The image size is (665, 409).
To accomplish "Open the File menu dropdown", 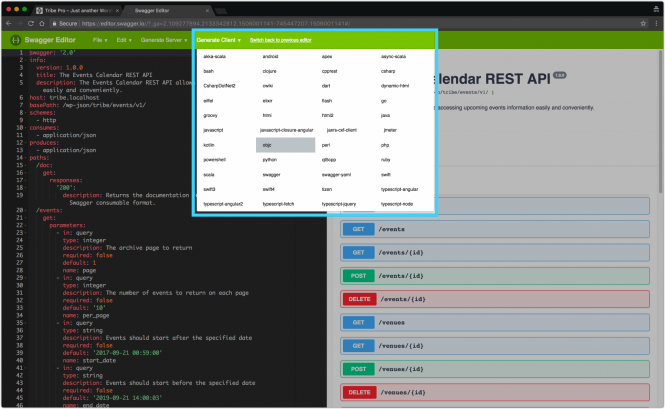I will [x=100, y=40].
